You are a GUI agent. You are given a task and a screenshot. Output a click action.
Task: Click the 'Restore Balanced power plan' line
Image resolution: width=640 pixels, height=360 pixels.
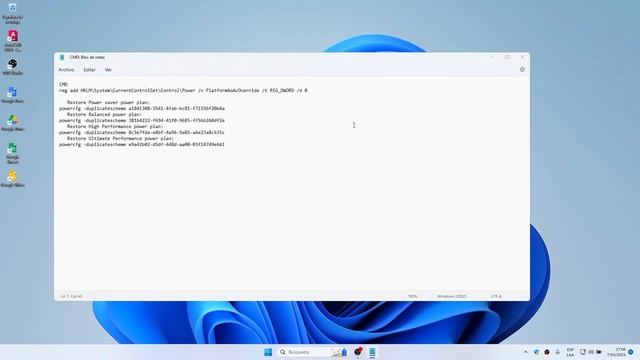tap(104, 114)
